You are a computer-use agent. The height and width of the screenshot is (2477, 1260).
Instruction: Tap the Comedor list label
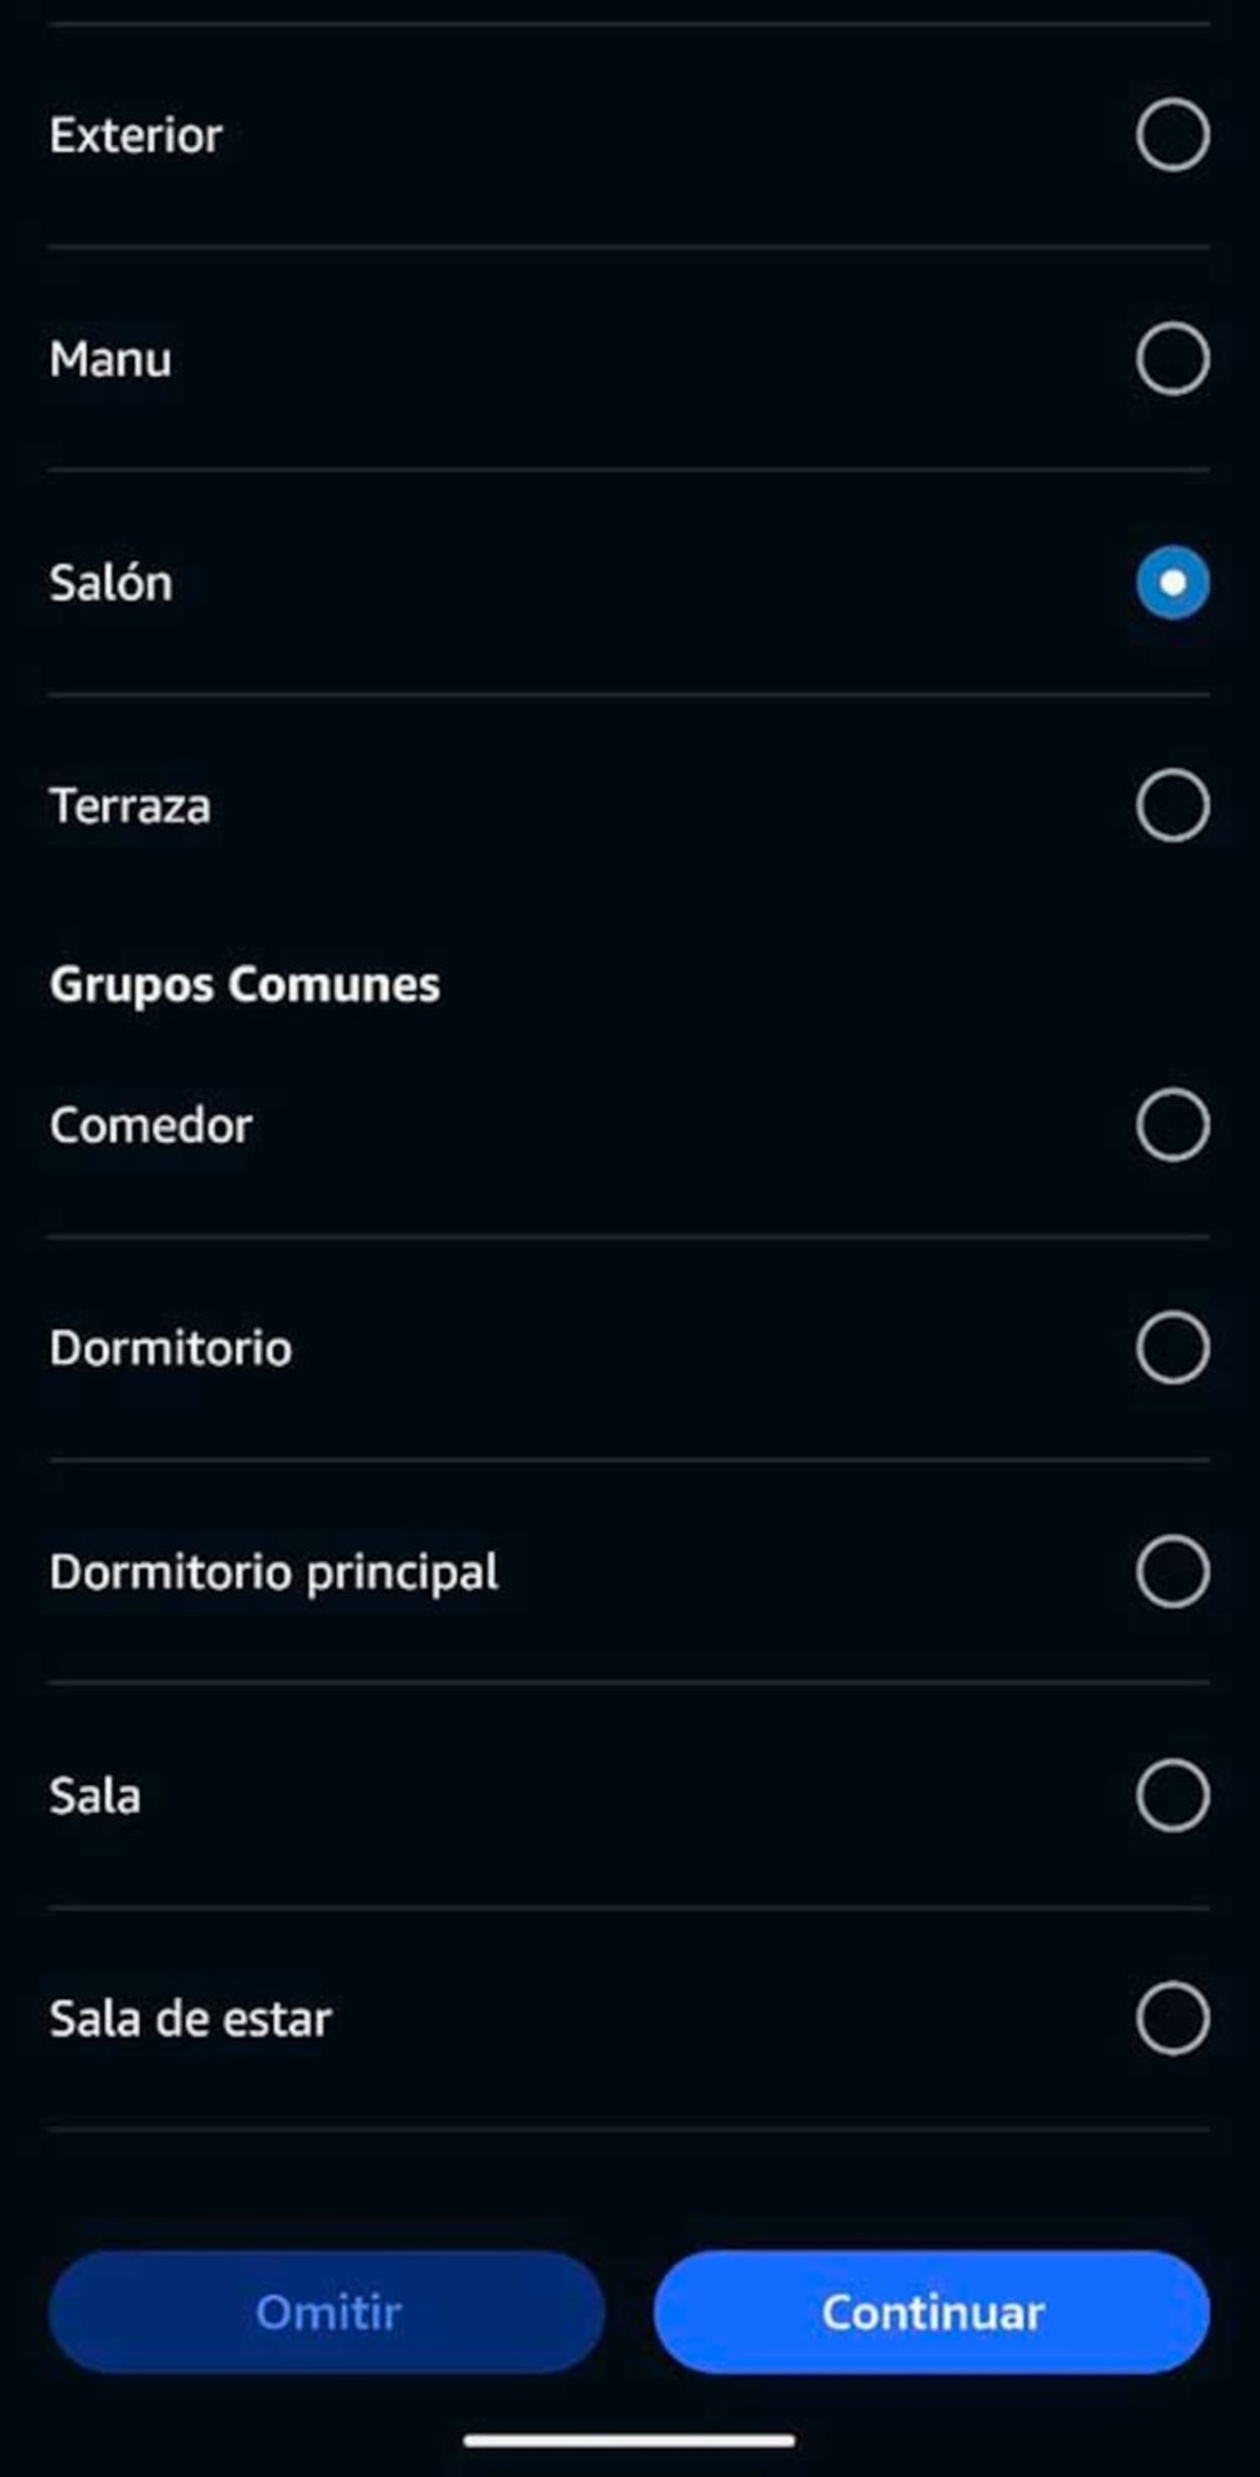coord(151,1125)
